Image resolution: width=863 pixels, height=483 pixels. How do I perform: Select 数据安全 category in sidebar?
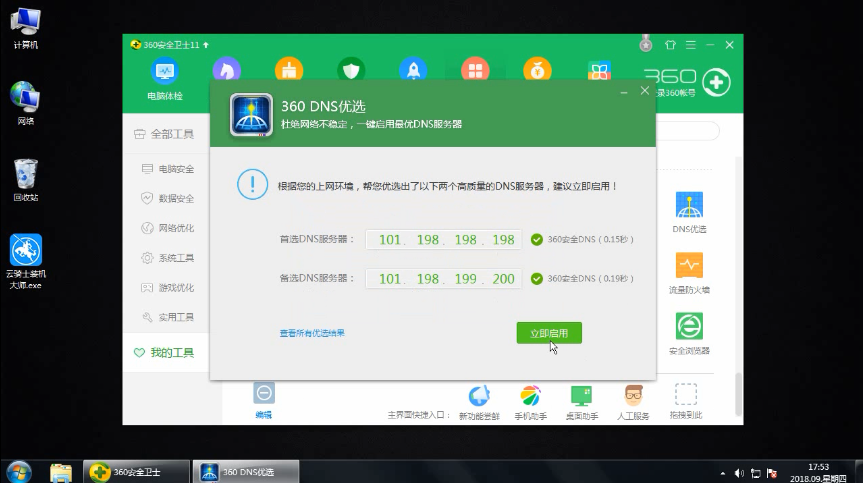pyautogui.click(x=168, y=198)
